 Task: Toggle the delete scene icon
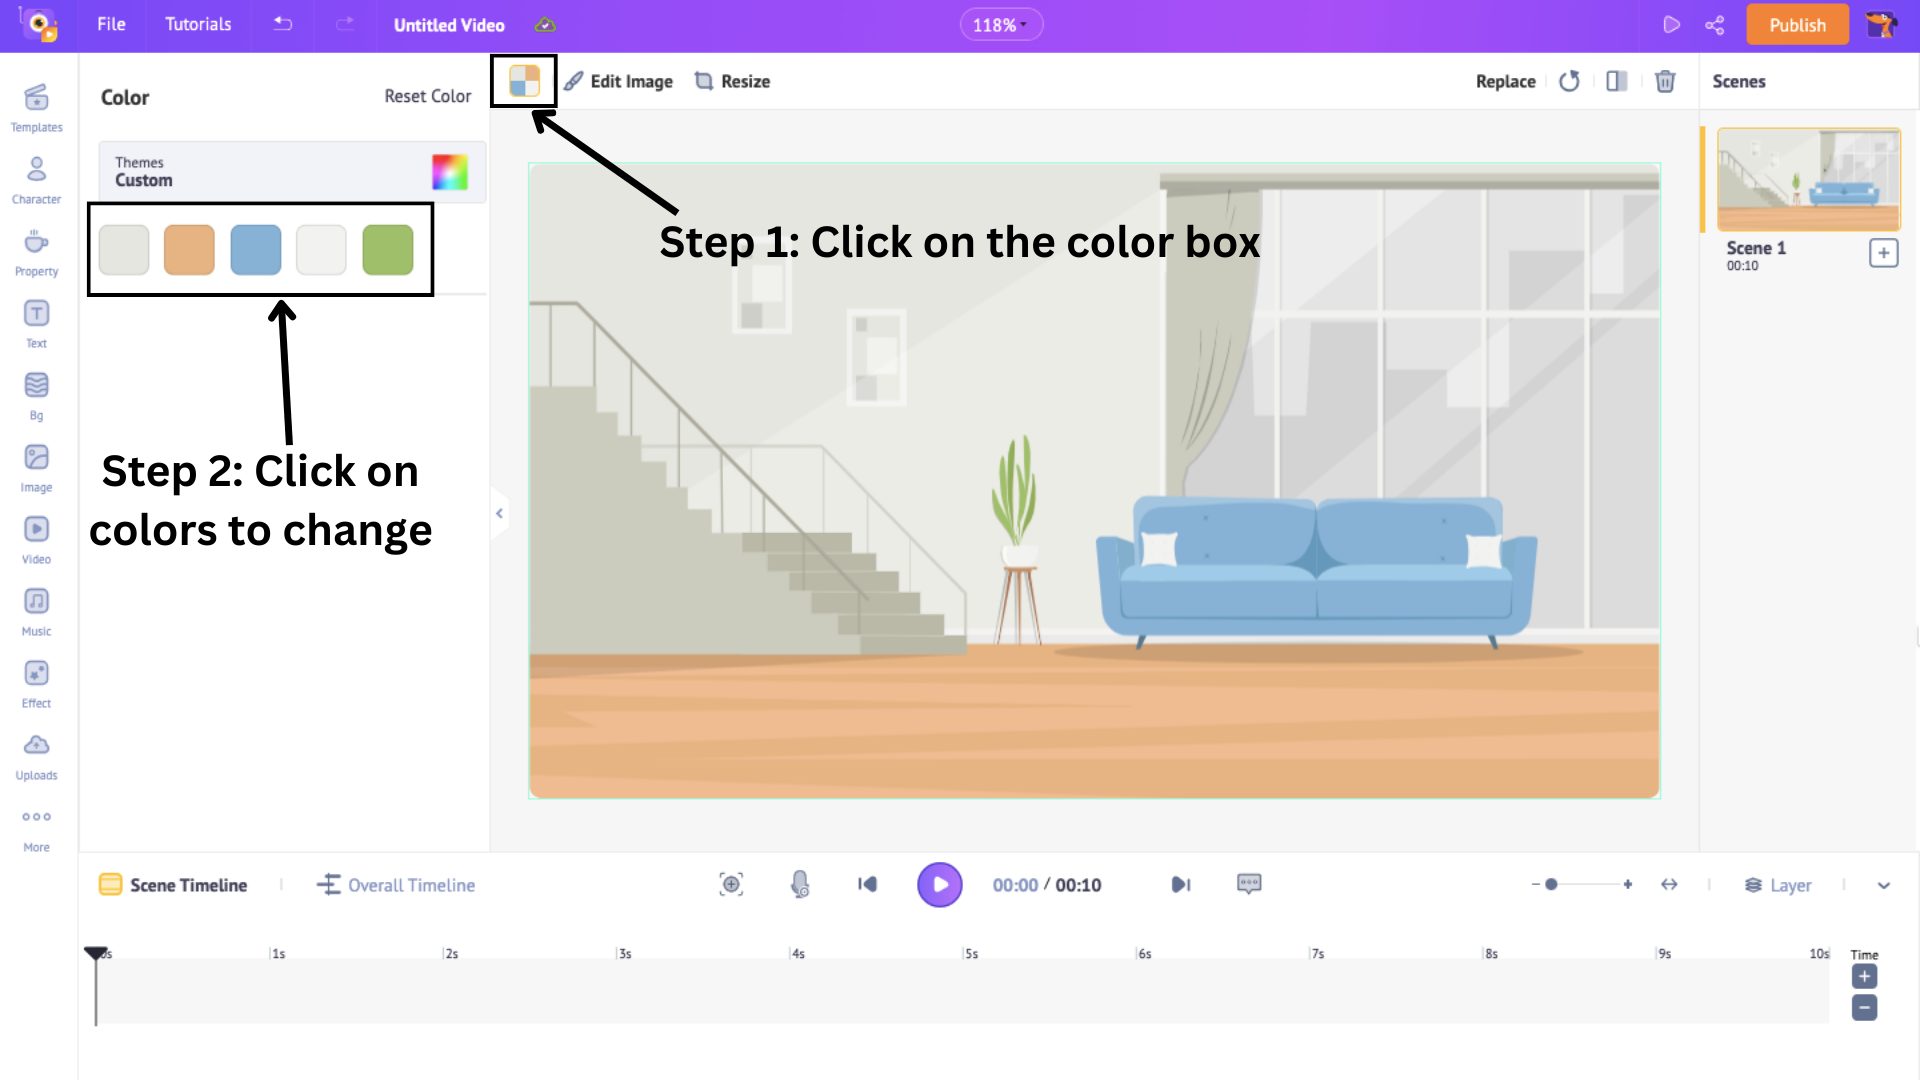[1665, 82]
